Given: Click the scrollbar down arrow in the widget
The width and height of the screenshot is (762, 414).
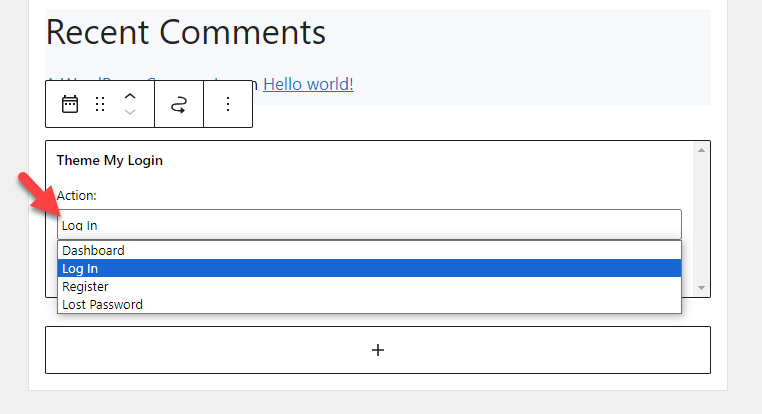Looking at the screenshot, I should point(701,288).
